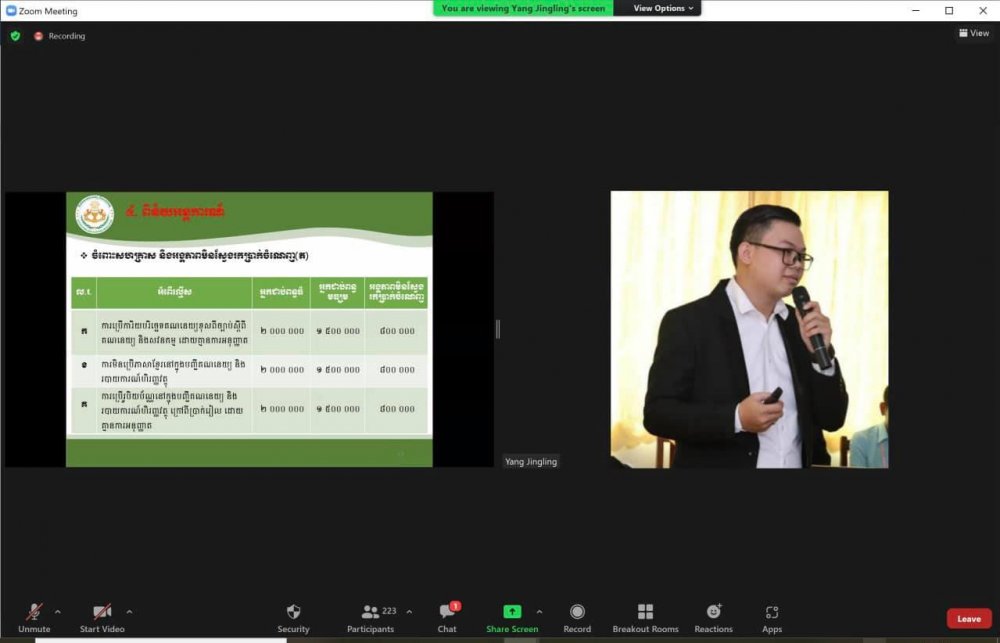Expand Share Screen options arrow
The height and width of the screenshot is (643, 1000).
(x=539, y=611)
